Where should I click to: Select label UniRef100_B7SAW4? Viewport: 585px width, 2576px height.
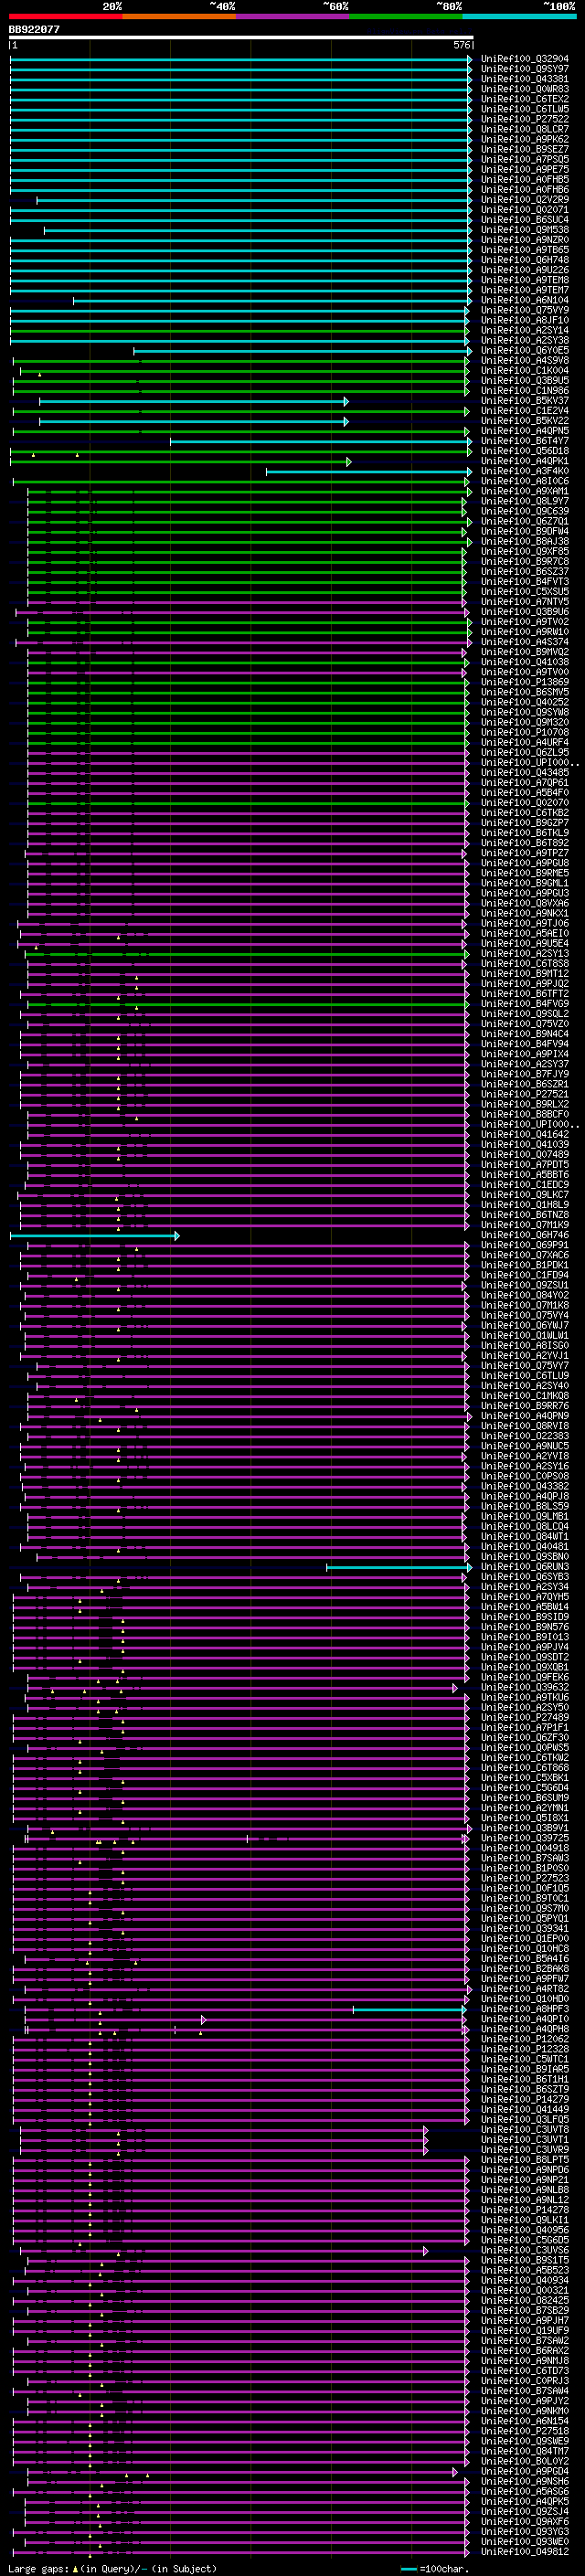coord(525,2391)
